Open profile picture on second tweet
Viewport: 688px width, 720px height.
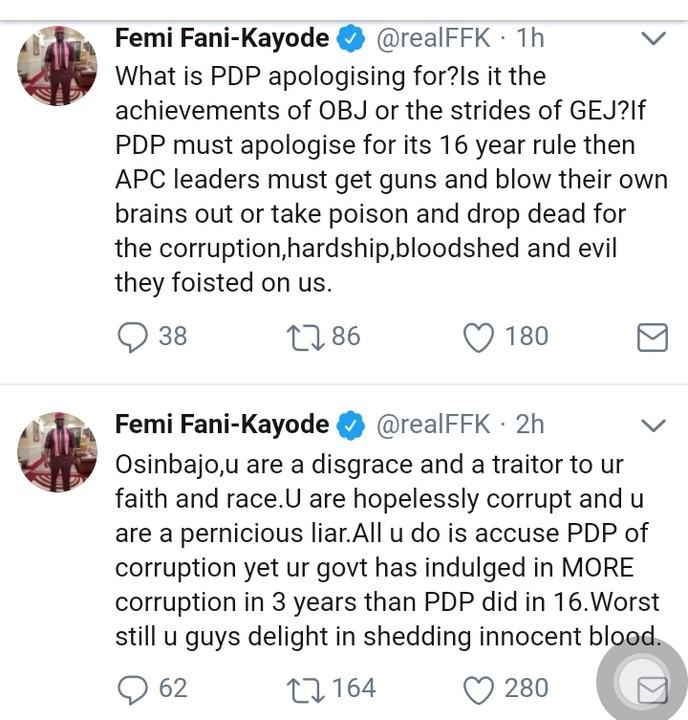pyautogui.click(x=58, y=451)
